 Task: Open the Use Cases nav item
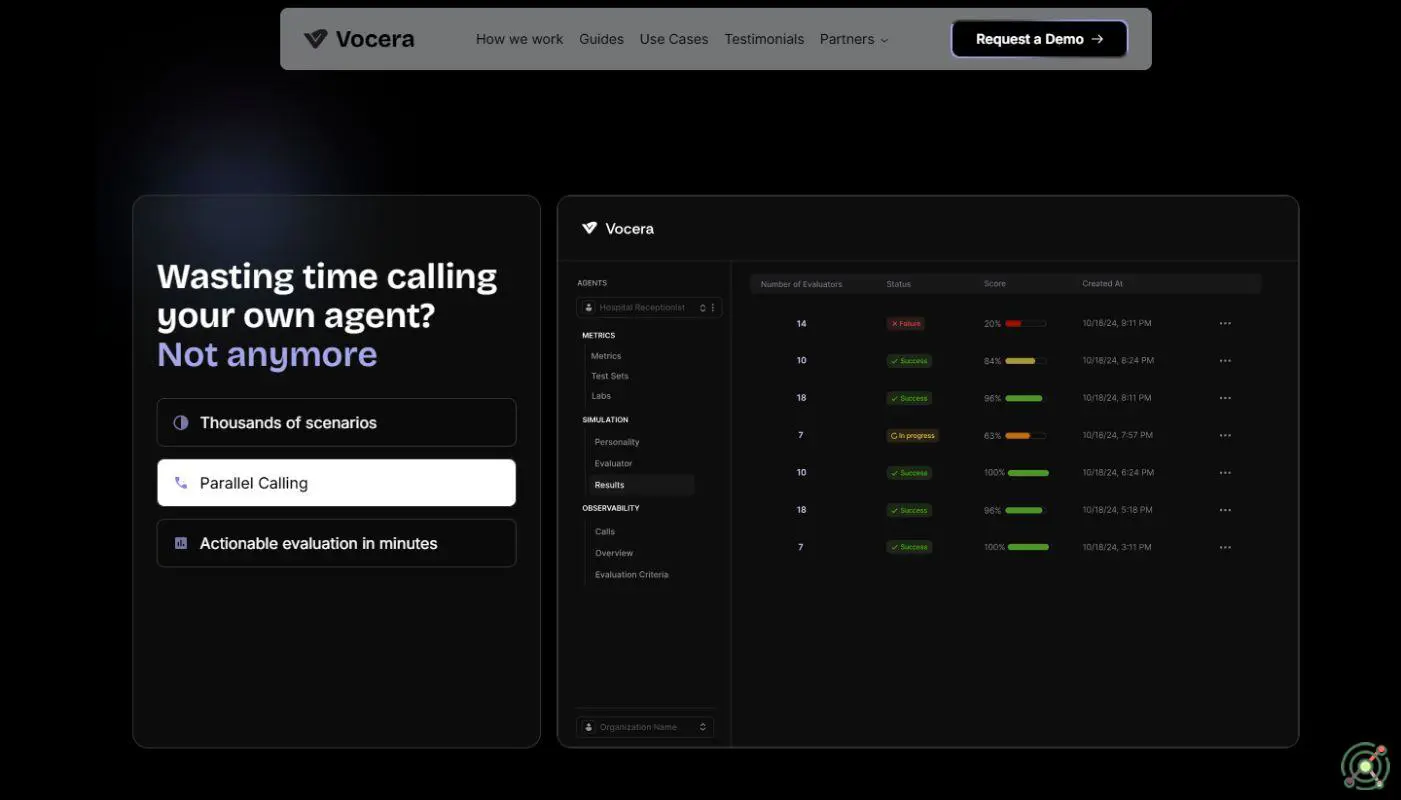coord(673,39)
